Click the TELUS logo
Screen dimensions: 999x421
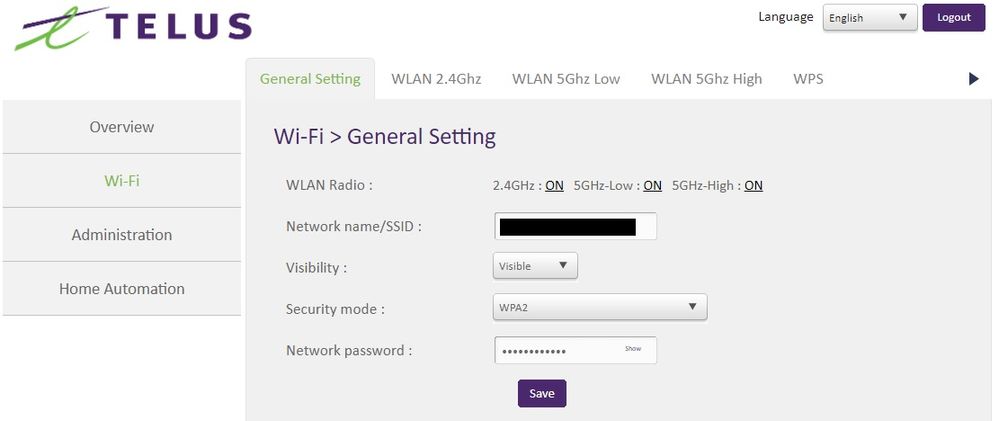tap(132, 27)
